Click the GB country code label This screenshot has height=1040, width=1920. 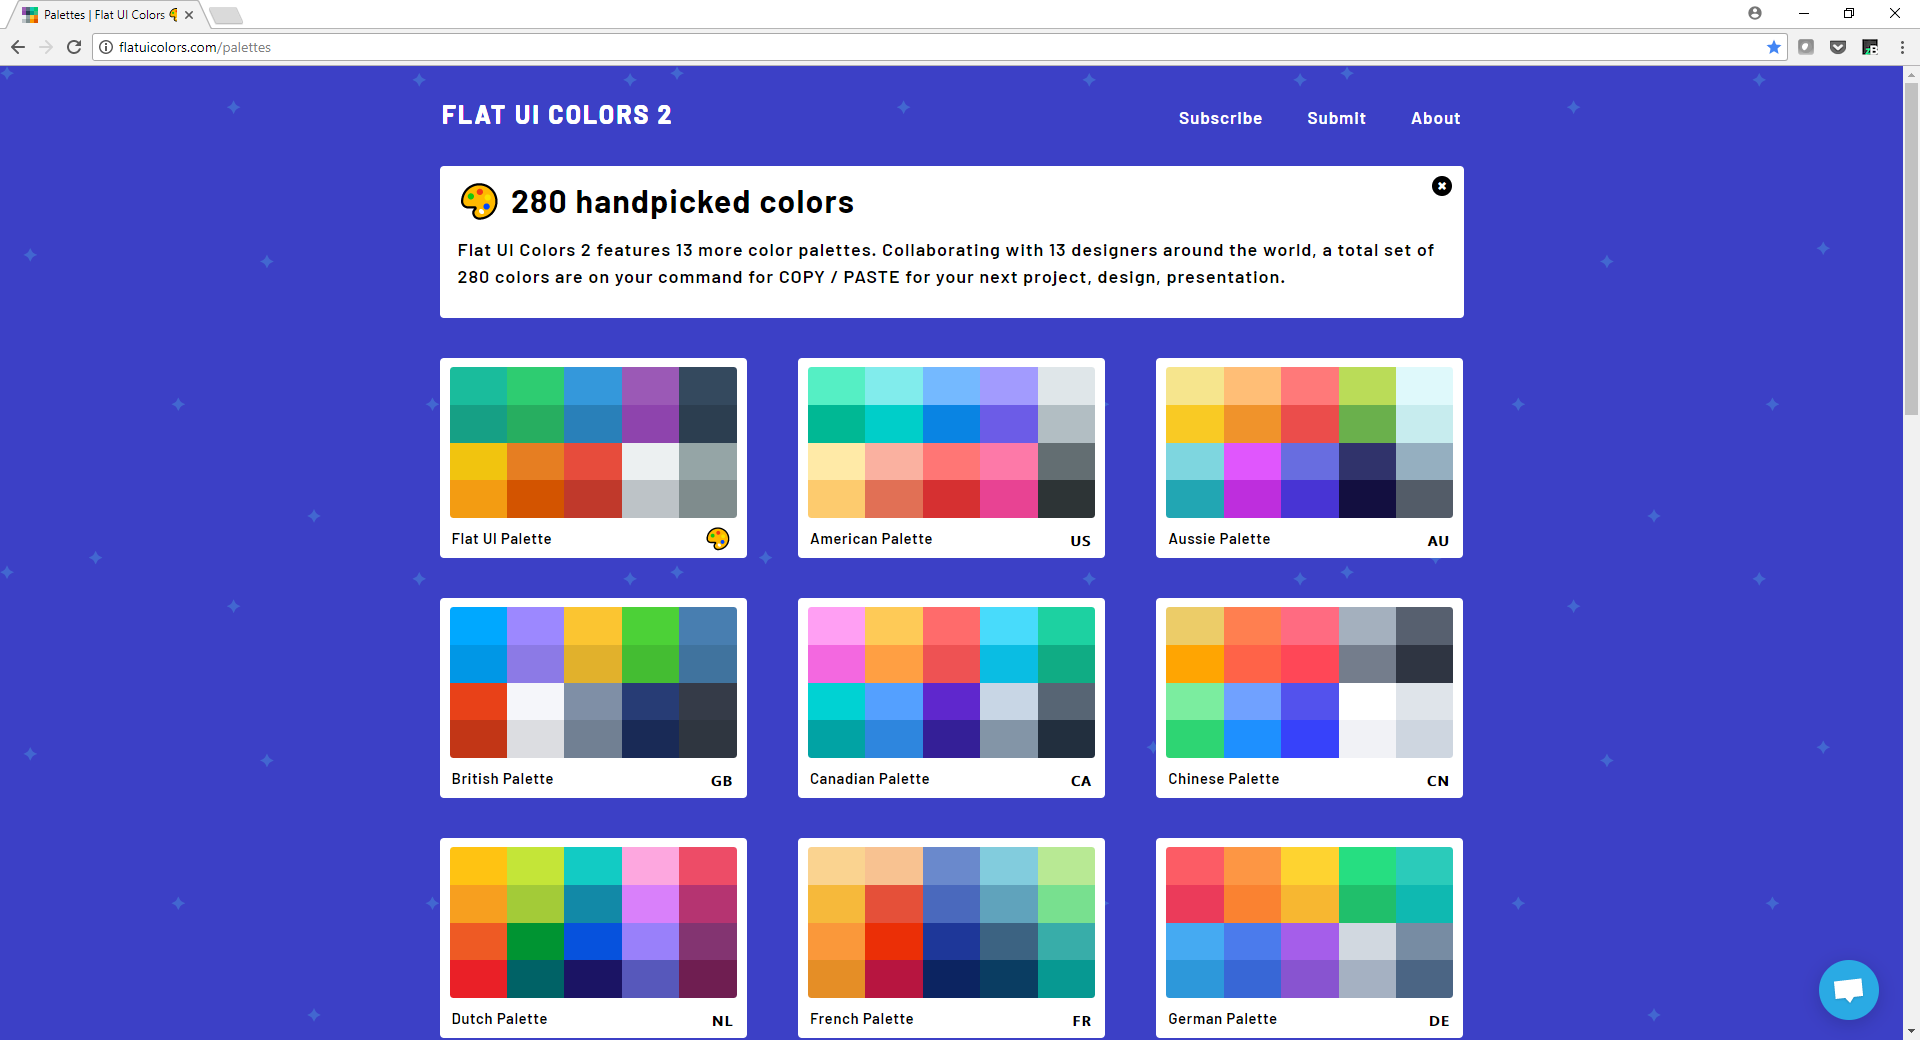[x=721, y=781]
